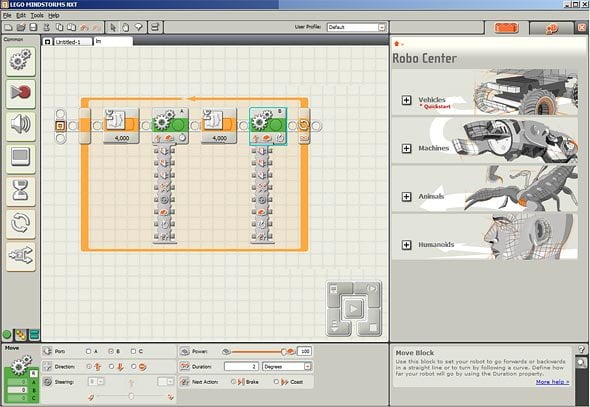Switch to the Complete palette tab
The height and width of the screenshot is (407, 590).
[21, 334]
